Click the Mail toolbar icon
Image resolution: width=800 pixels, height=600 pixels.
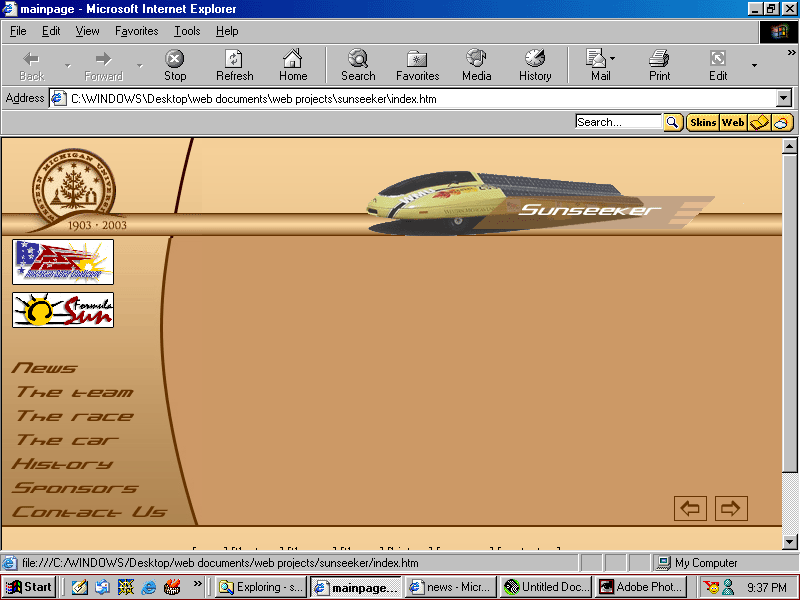point(596,65)
